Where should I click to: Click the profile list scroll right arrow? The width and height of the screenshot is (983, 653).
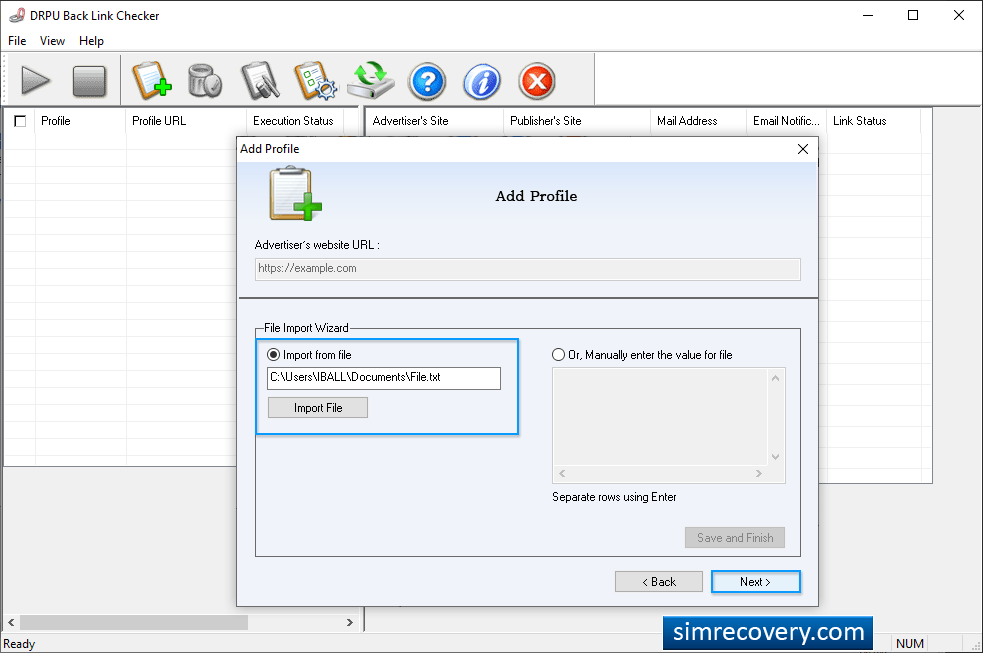click(350, 622)
